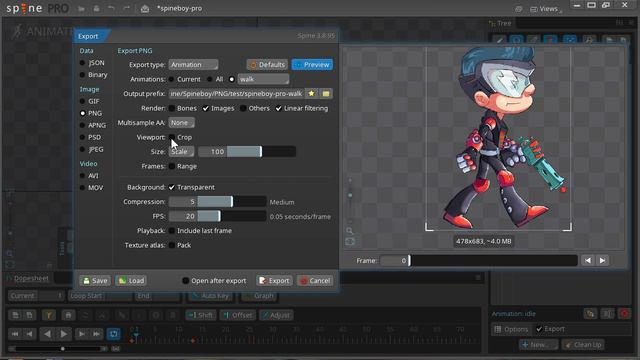Choose PNG image export
Screen dimensions: 640x360
click(91, 113)
